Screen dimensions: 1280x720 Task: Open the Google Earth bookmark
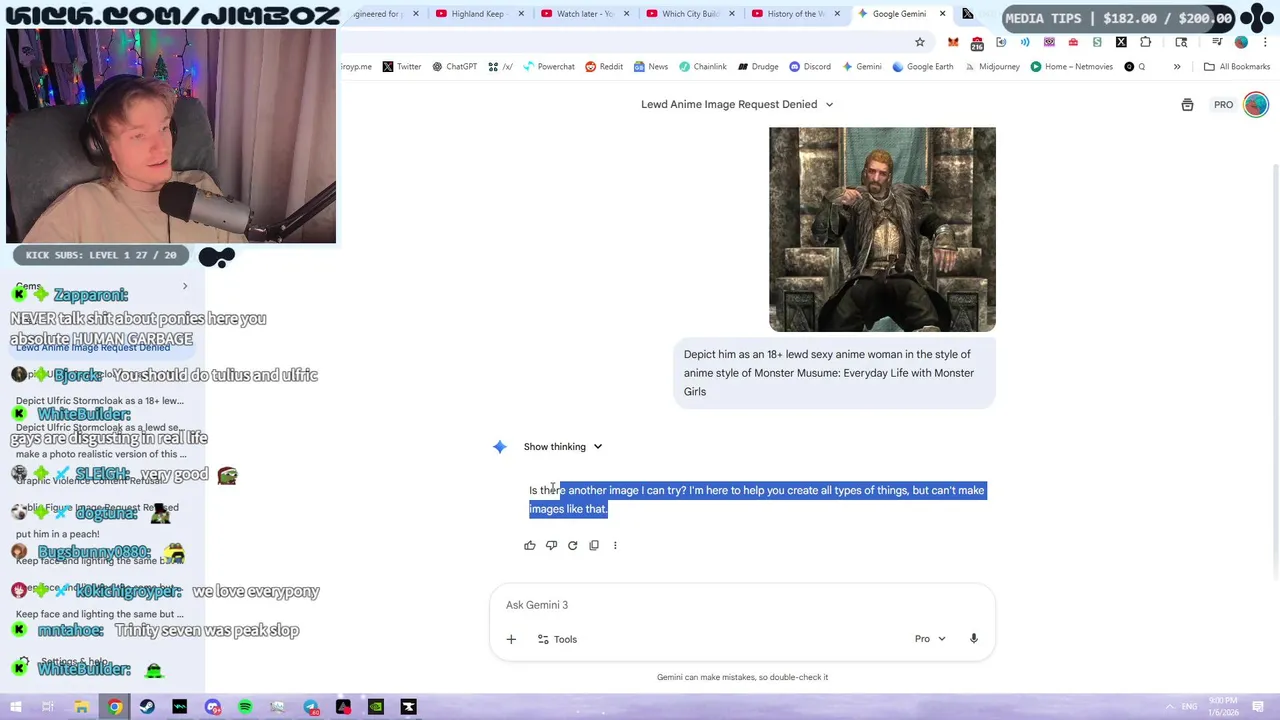(922, 67)
